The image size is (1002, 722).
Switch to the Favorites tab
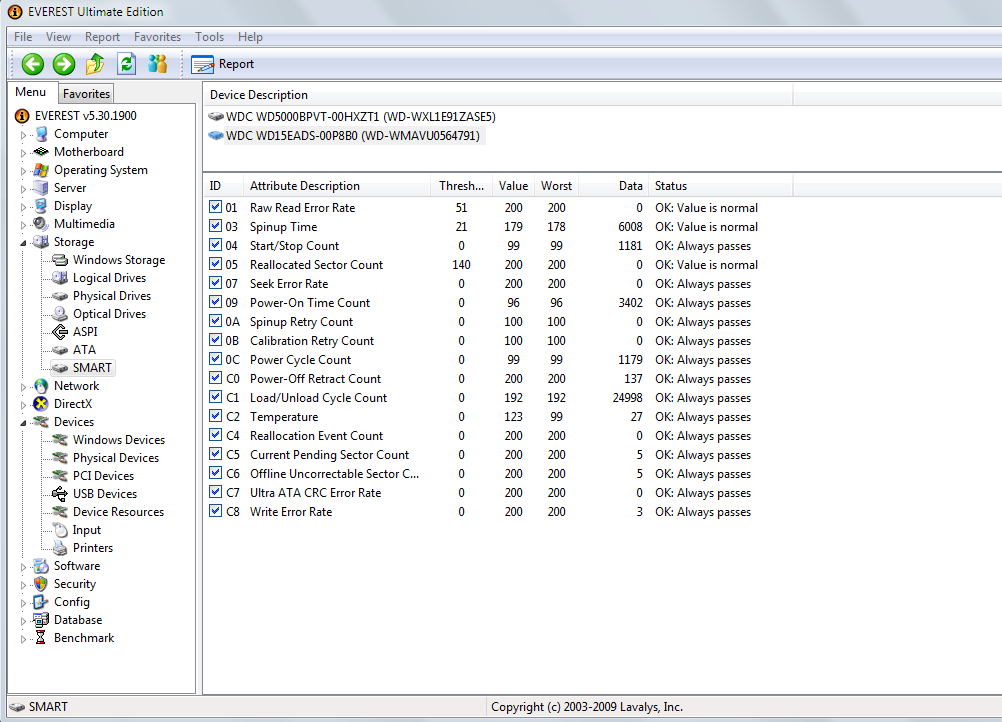[x=86, y=94]
